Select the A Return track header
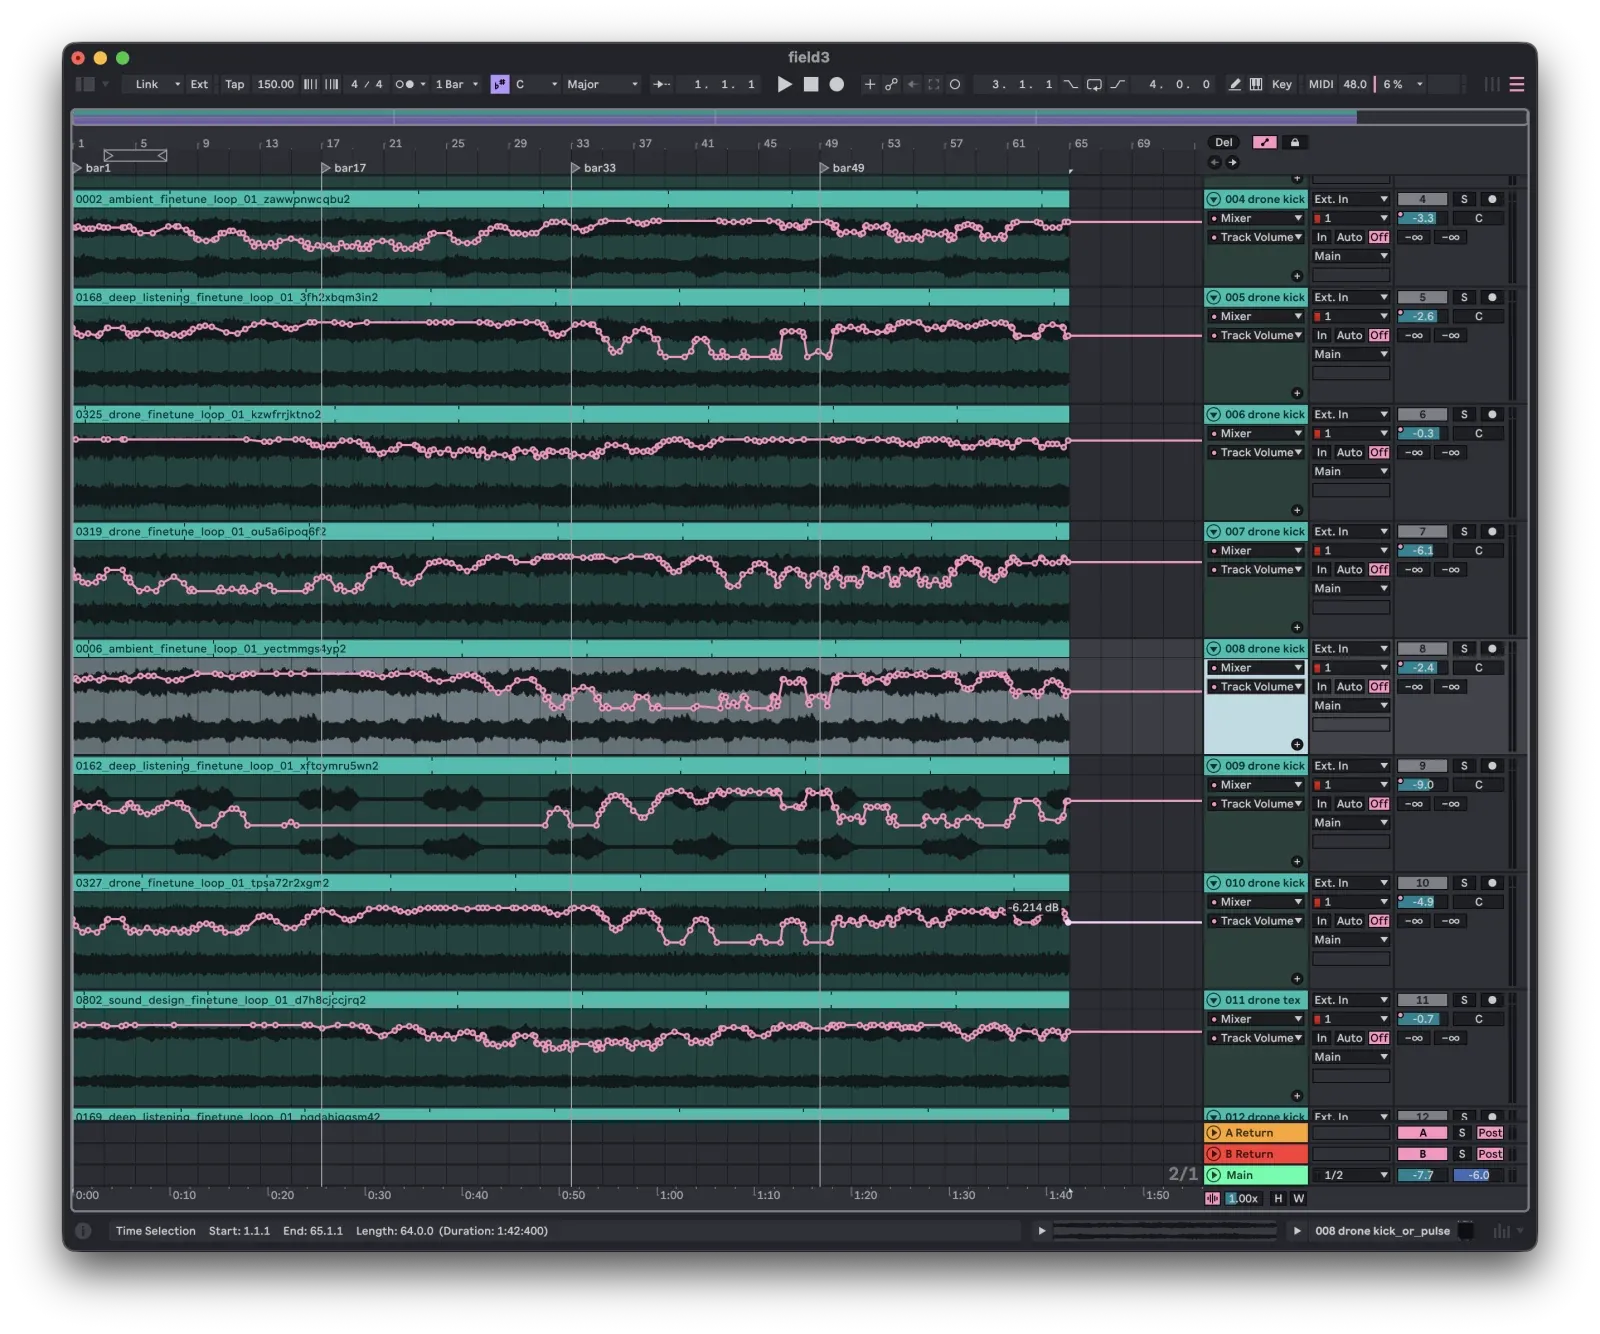This screenshot has width=1600, height=1334. [x=1256, y=1133]
